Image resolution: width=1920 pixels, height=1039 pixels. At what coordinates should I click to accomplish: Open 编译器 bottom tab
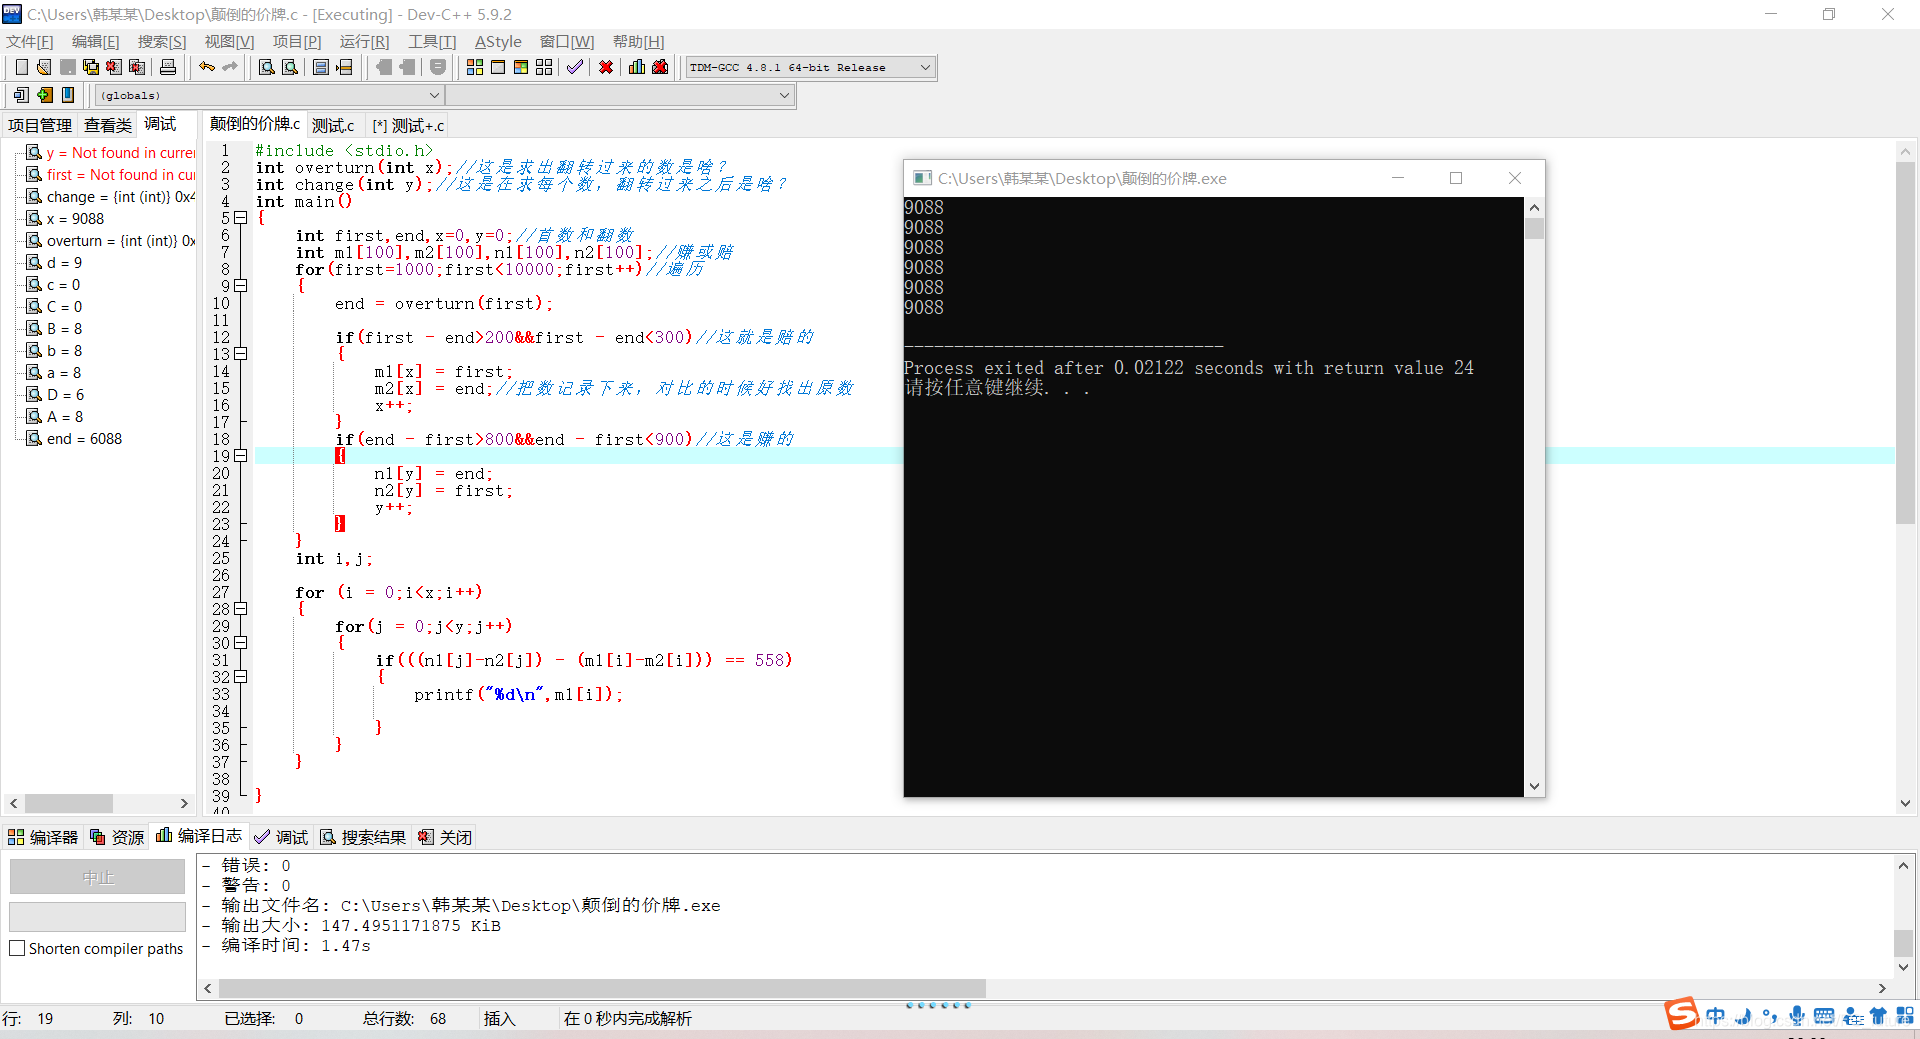[x=43, y=837]
